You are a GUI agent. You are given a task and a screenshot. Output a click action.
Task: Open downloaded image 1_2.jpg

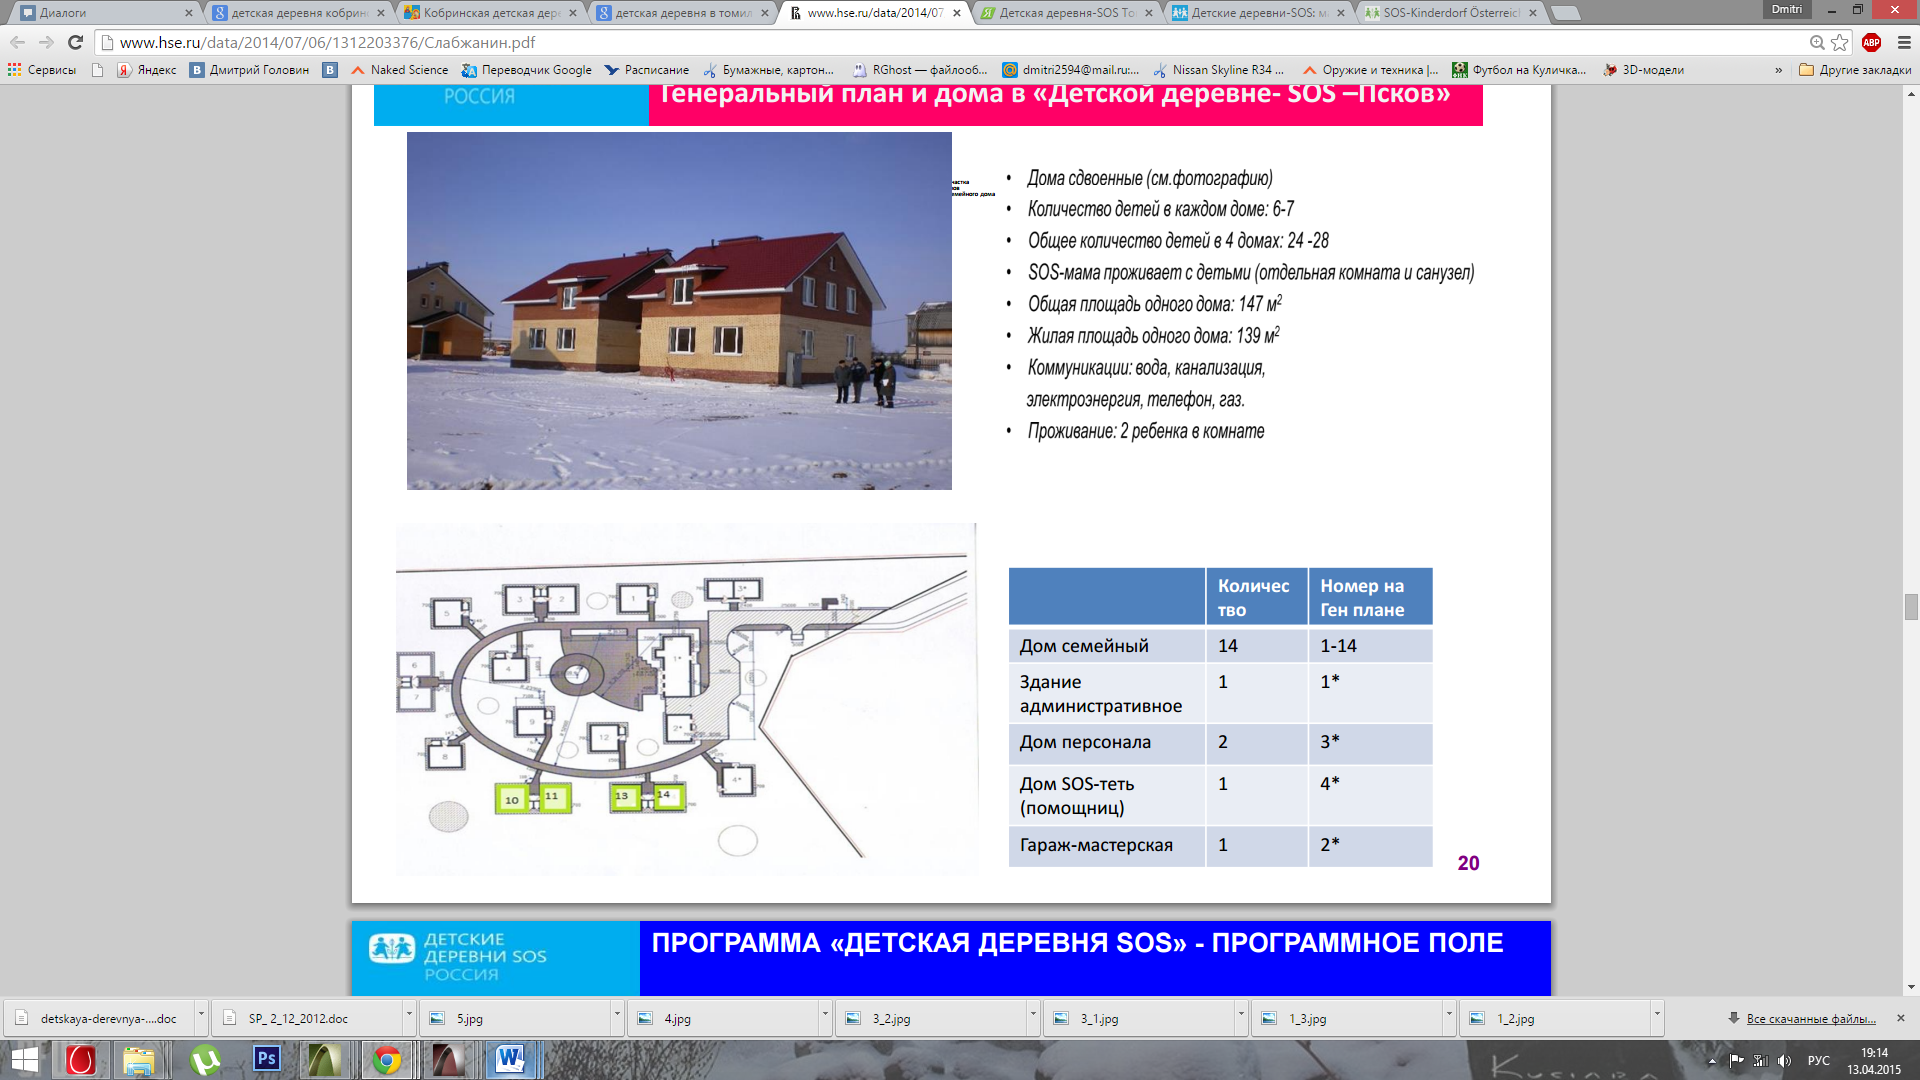point(1554,1018)
